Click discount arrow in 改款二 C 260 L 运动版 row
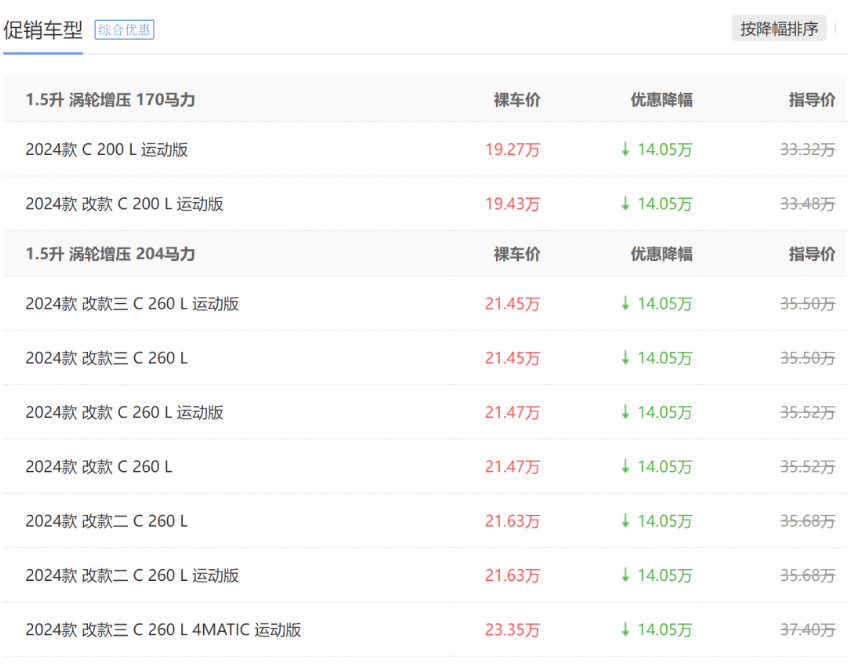Screen dimensions: 857x672 point(626,575)
